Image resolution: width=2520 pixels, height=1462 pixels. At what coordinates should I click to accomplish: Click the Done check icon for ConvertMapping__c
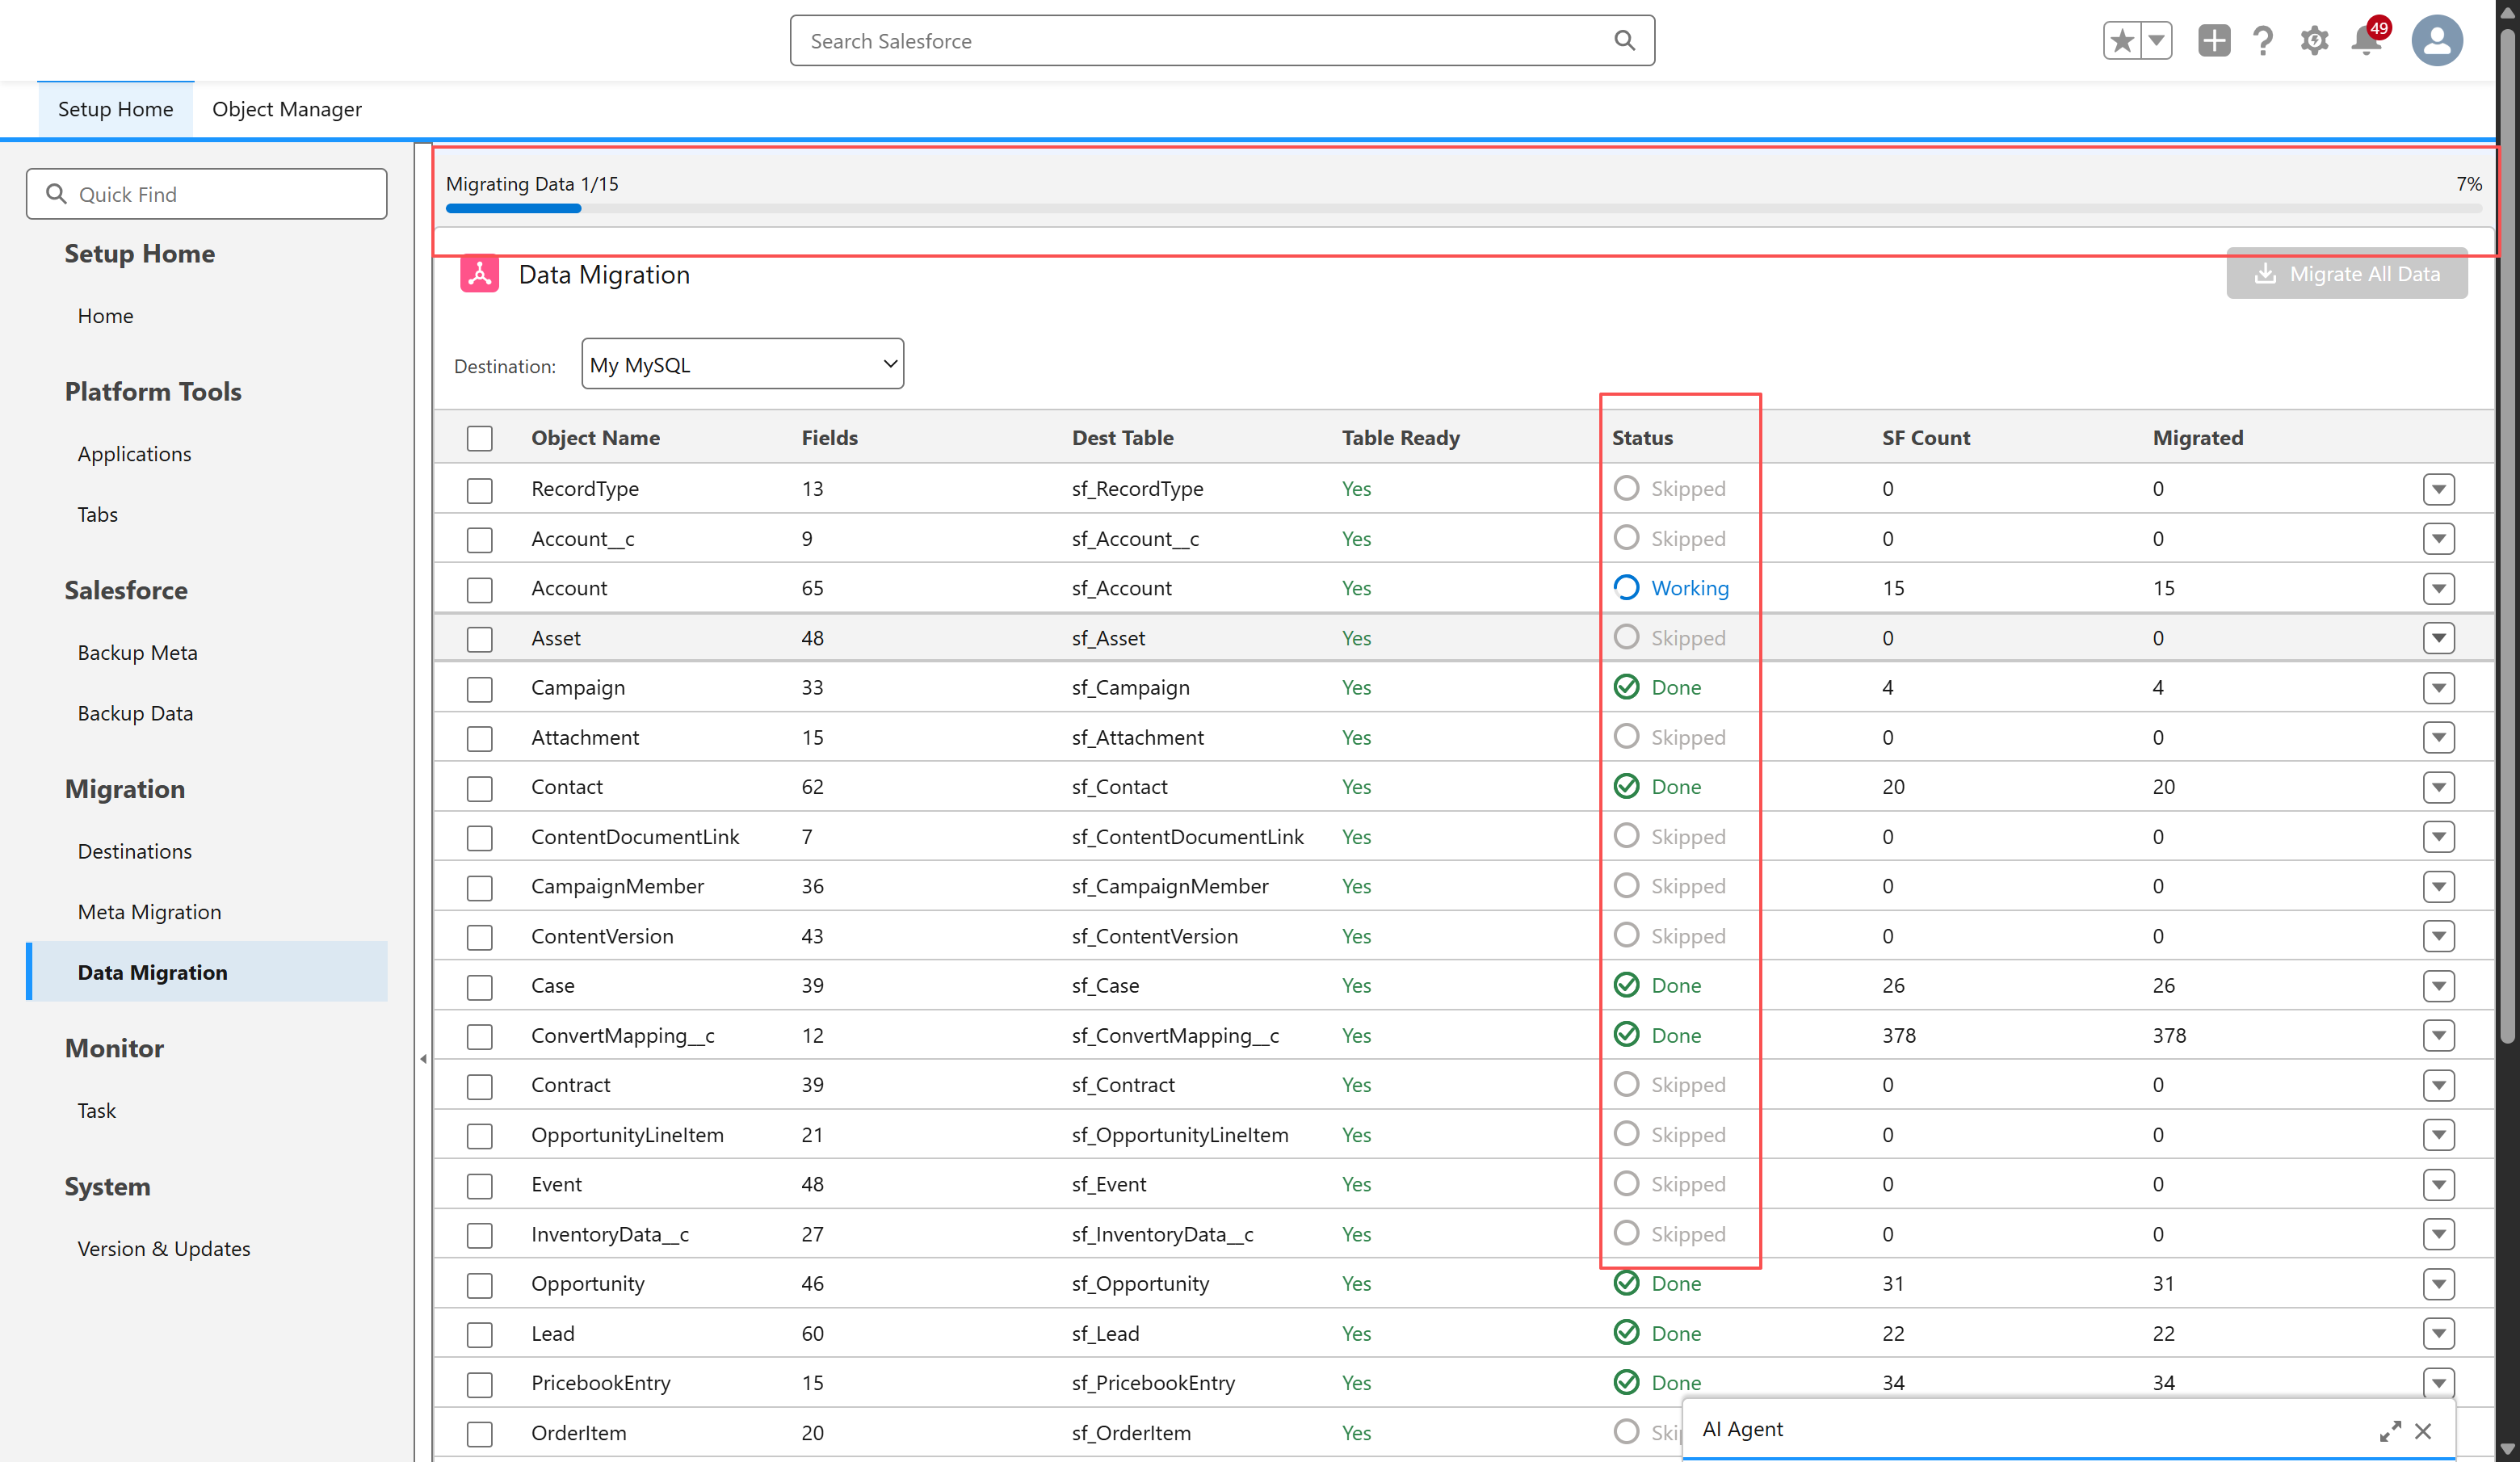1626,1034
